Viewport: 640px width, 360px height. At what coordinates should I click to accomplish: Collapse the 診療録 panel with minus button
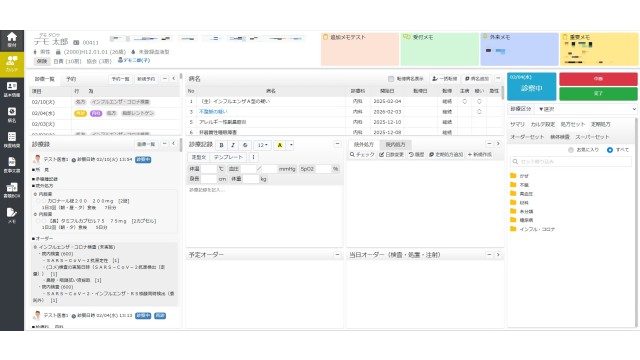pyautogui.click(x=164, y=144)
